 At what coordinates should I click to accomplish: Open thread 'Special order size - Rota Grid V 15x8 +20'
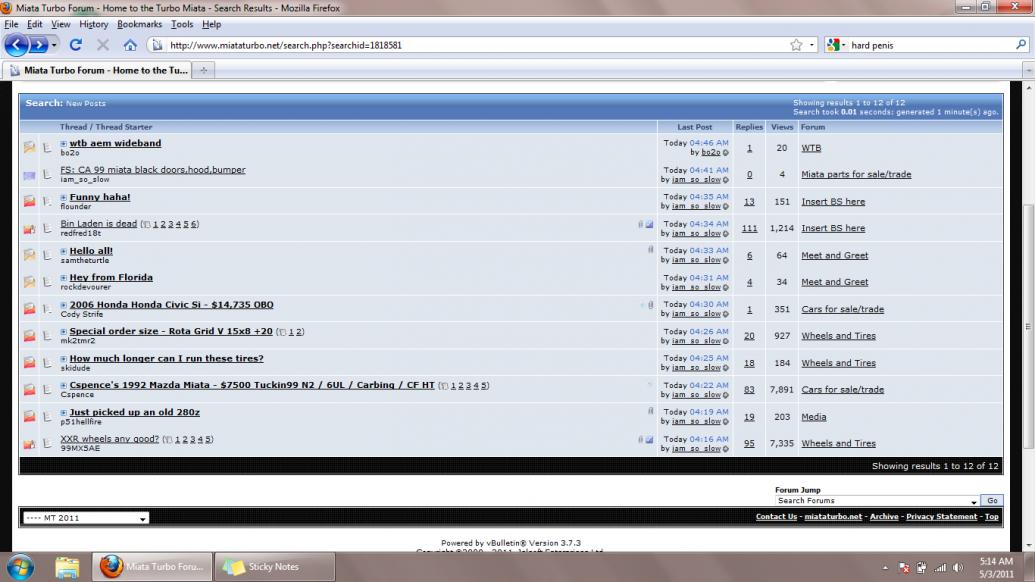coord(171,331)
